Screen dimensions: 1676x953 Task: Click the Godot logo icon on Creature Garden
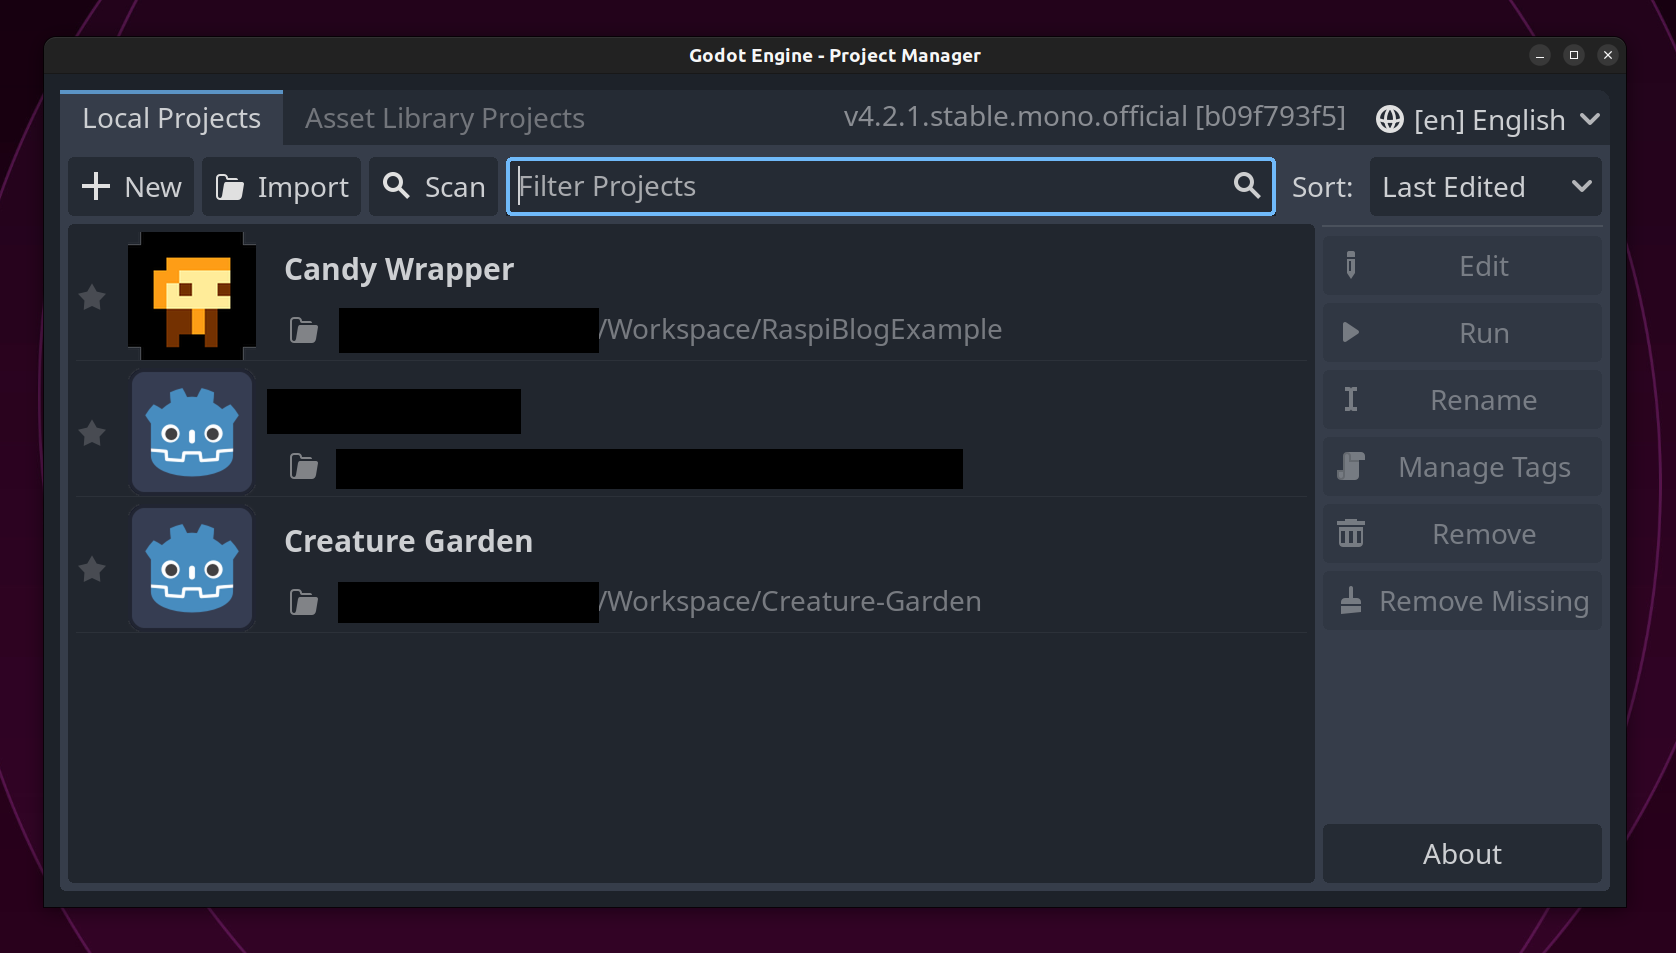191,567
